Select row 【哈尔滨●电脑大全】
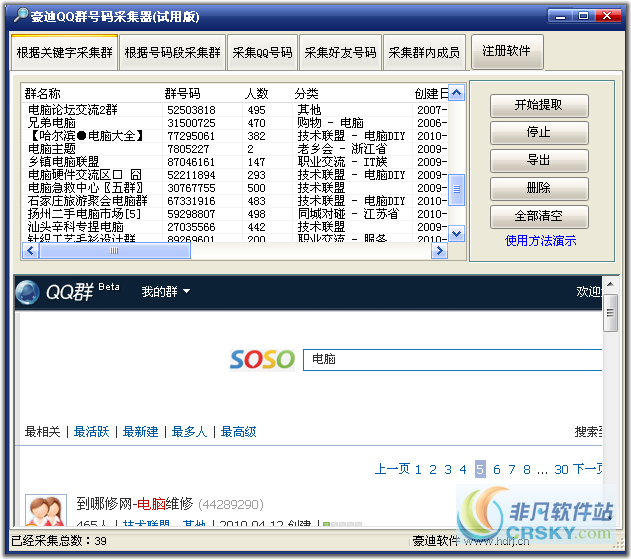This screenshot has width=631, height=559. coord(235,136)
